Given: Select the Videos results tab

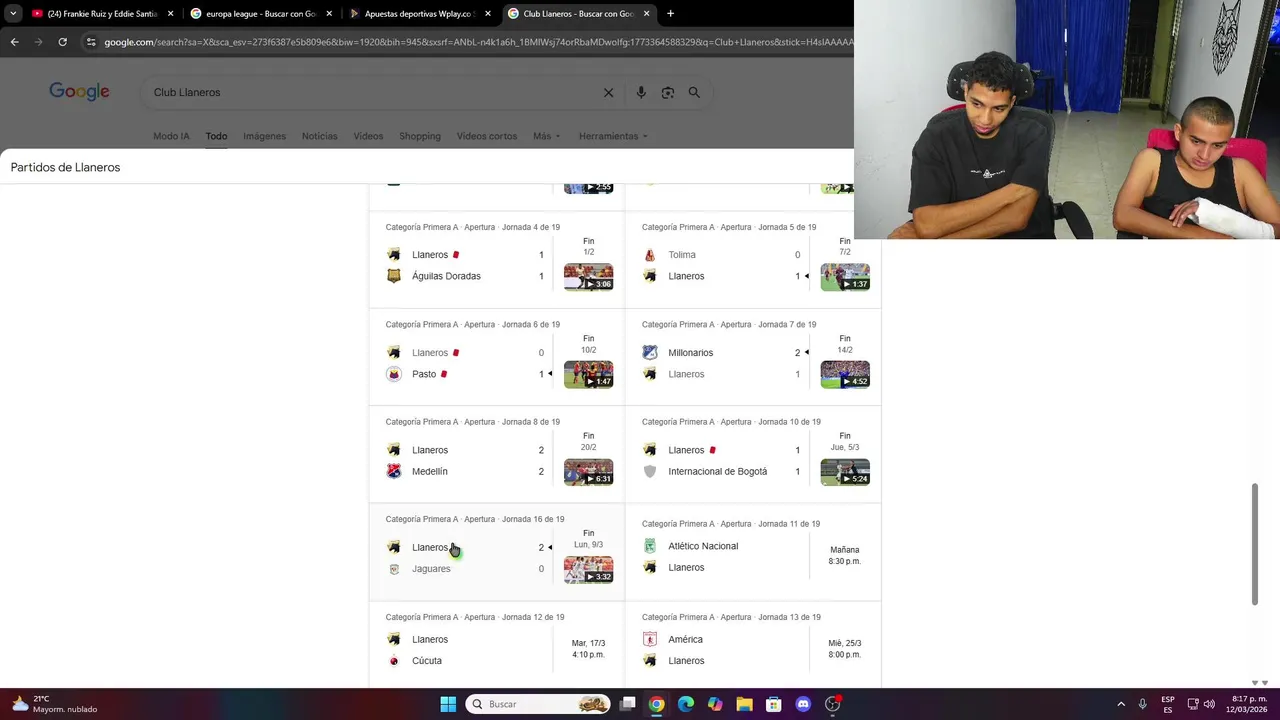Looking at the screenshot, I should click(x=368, y=136).
